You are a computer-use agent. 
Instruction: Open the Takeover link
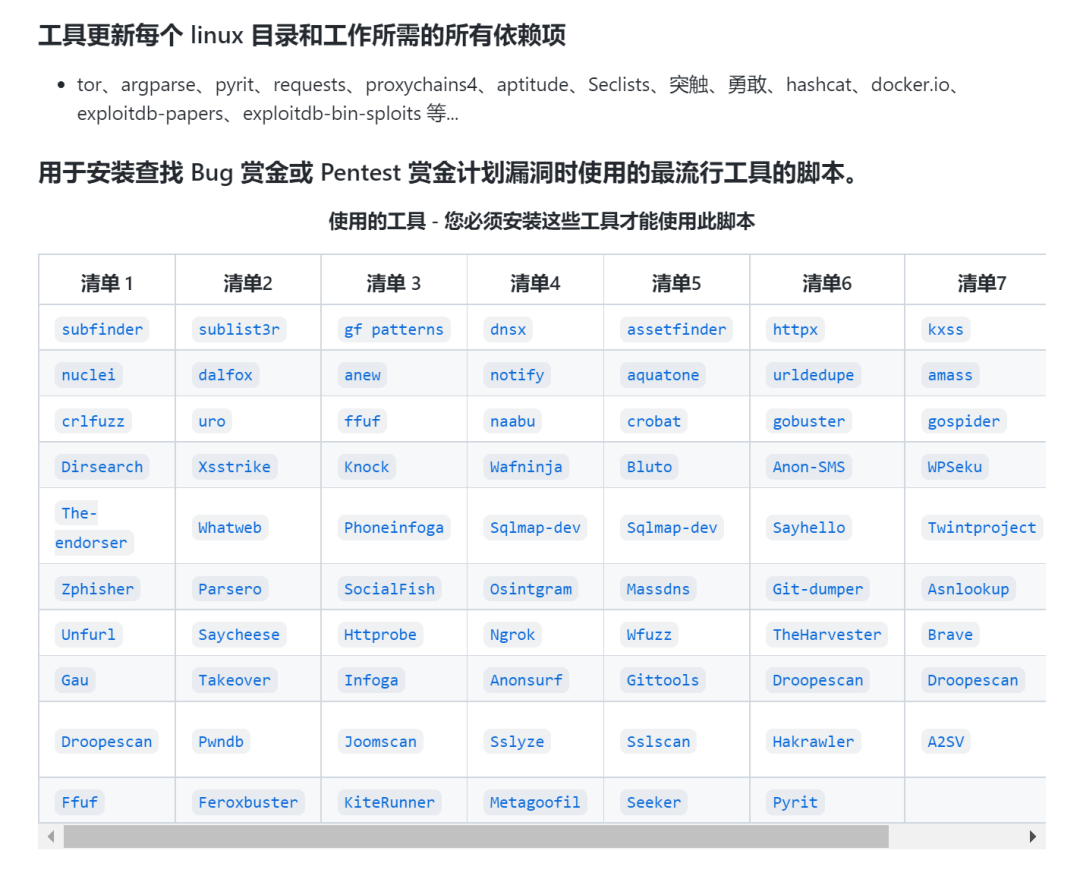coord(234,680)
